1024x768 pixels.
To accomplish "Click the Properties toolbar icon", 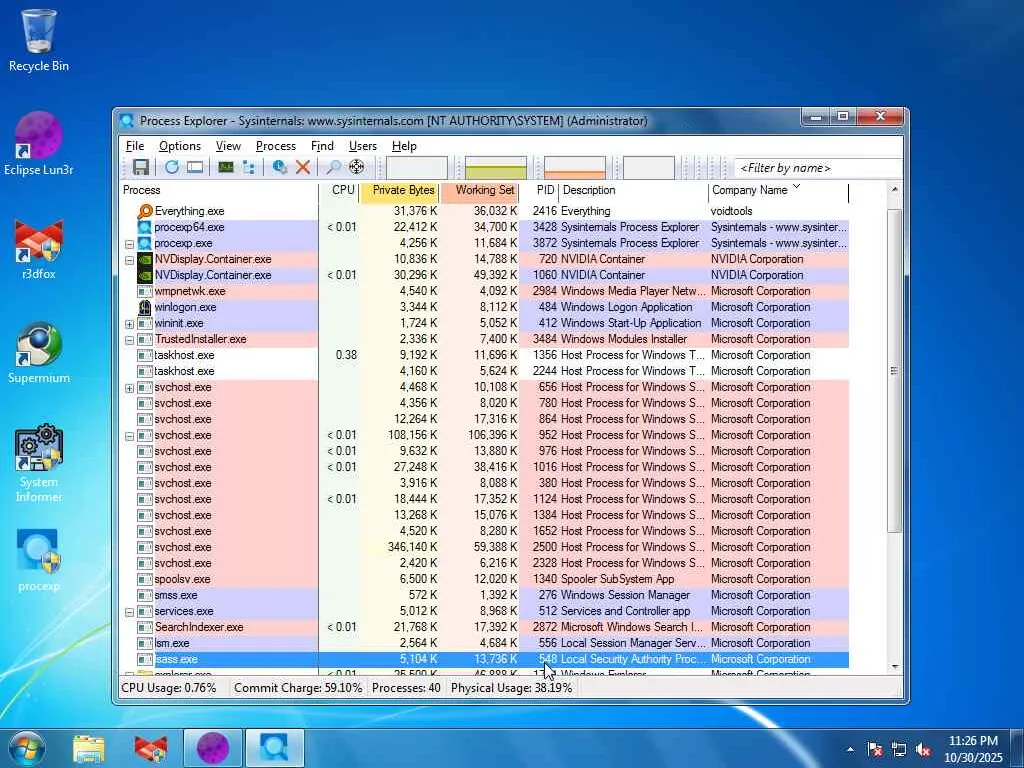I will tap(280, 167).
